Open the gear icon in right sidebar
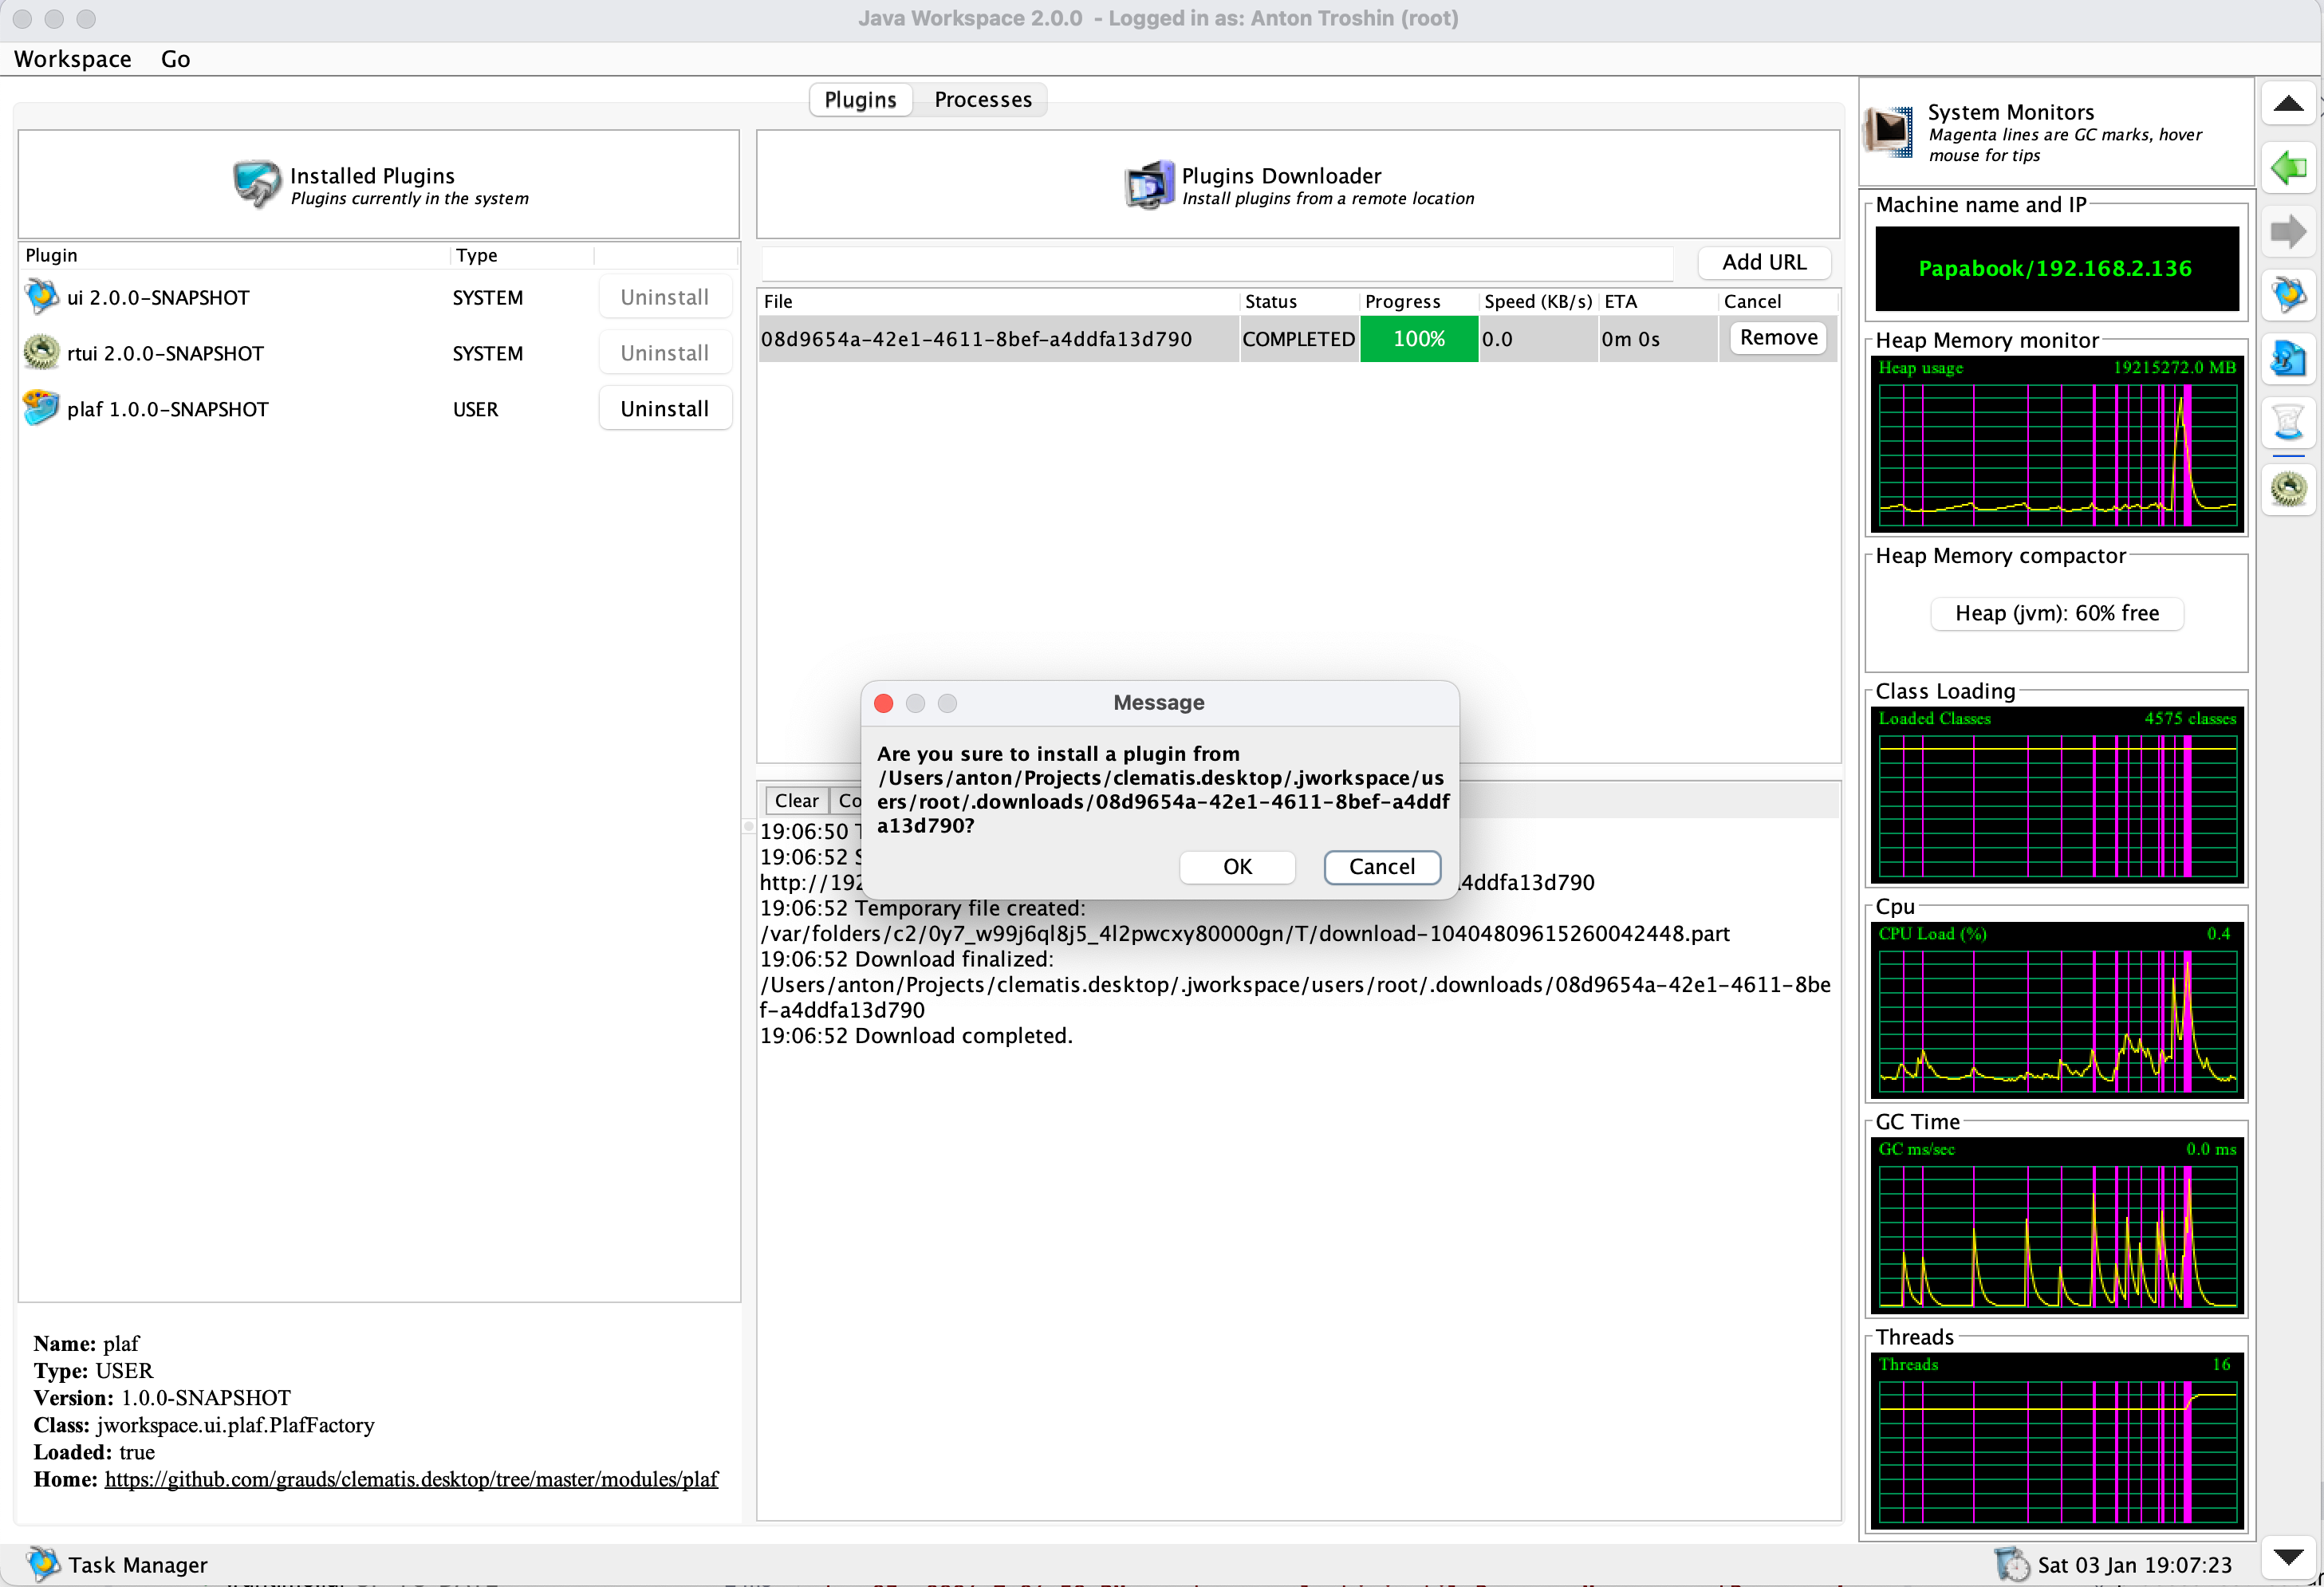The image size is (2324, 1587). [2287, 488]
